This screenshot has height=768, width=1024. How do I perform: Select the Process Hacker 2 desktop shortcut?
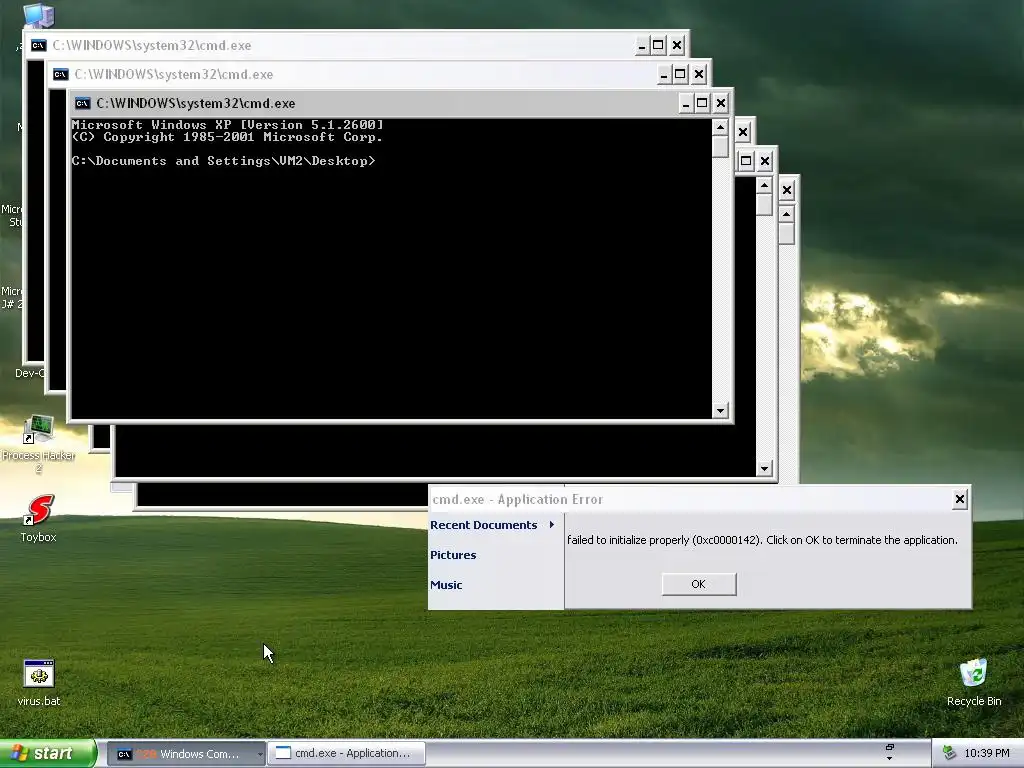[x=39, y=444]
